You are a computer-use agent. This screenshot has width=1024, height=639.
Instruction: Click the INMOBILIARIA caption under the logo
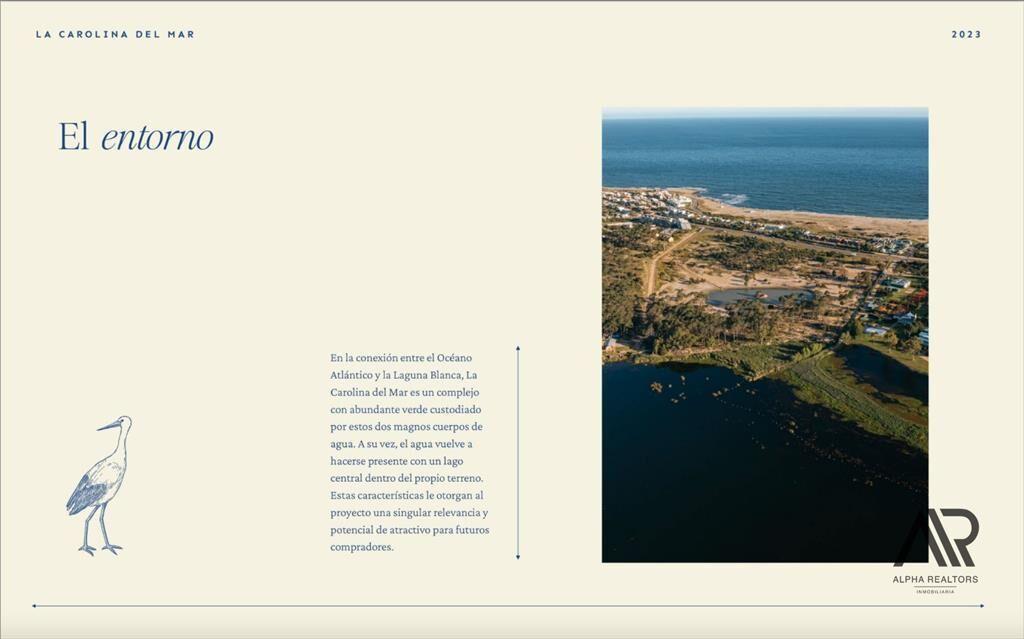[935, 591]
